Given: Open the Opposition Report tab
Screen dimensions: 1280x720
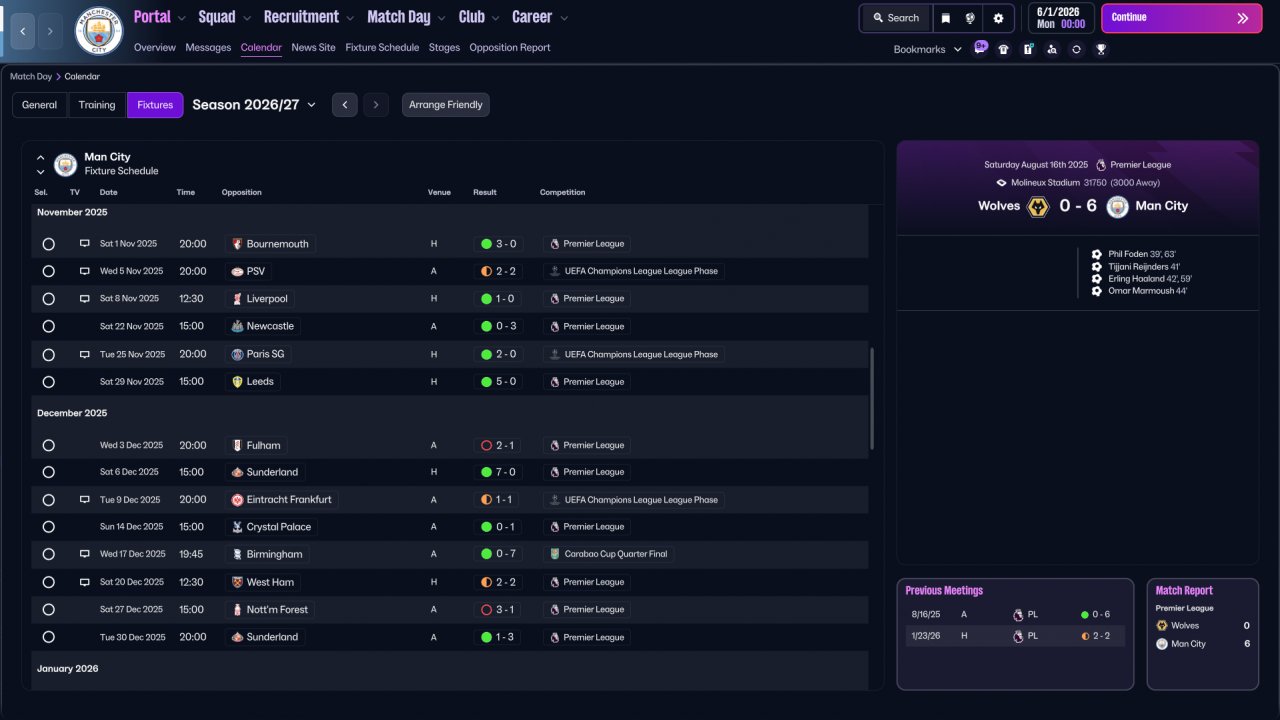Looking at the screenshot, I should [510, 47].
